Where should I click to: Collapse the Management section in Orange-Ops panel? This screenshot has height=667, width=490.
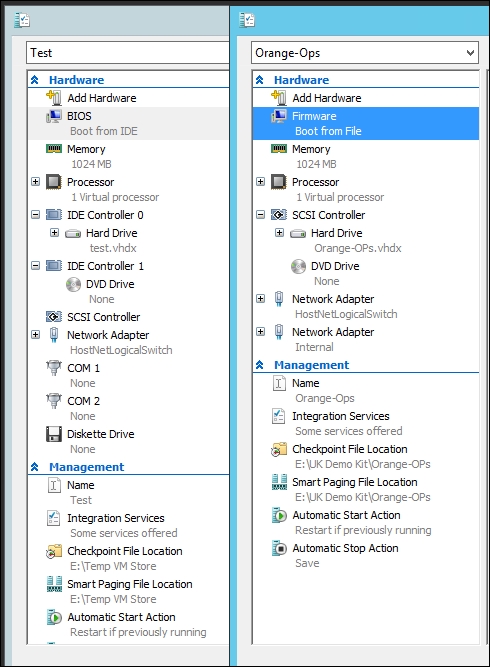(260, 365)
